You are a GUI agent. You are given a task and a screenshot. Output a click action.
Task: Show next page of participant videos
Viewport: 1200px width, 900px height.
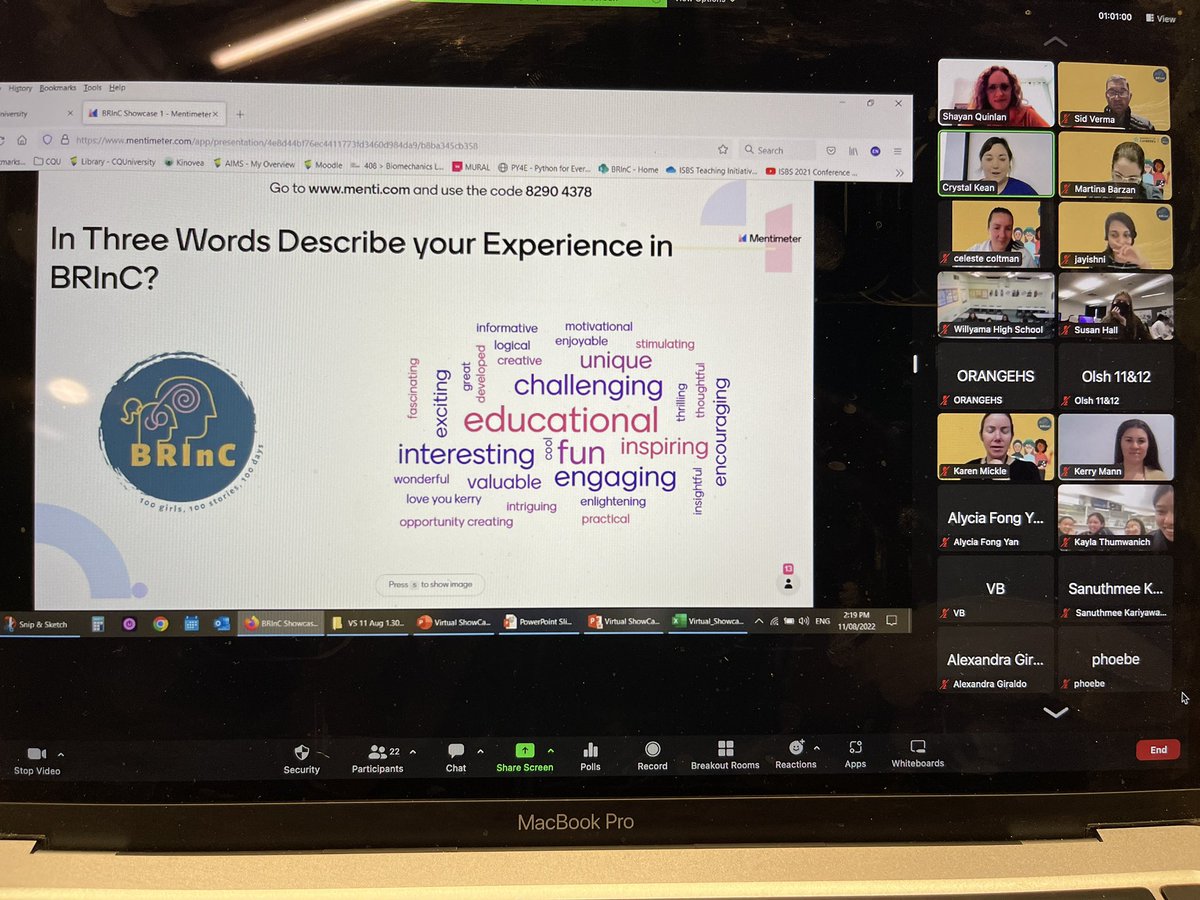click(x=1055, y=712)
